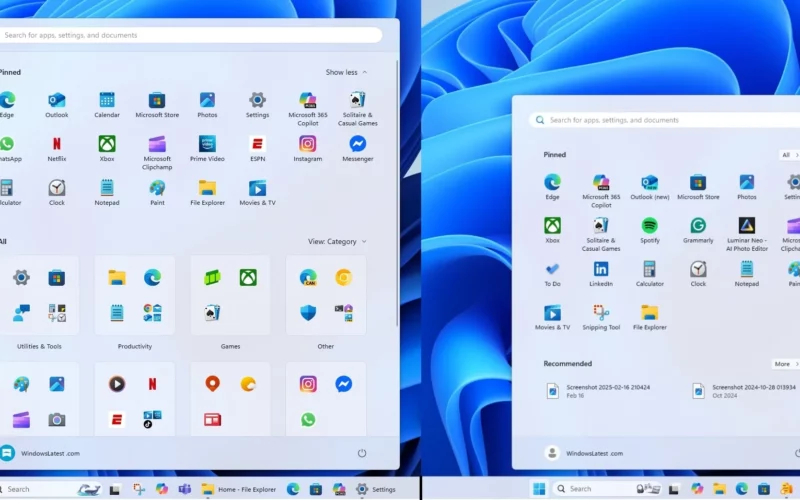Click Search box on right taskbar
Viewport: 800px width, 500px height.
[608, 489]
